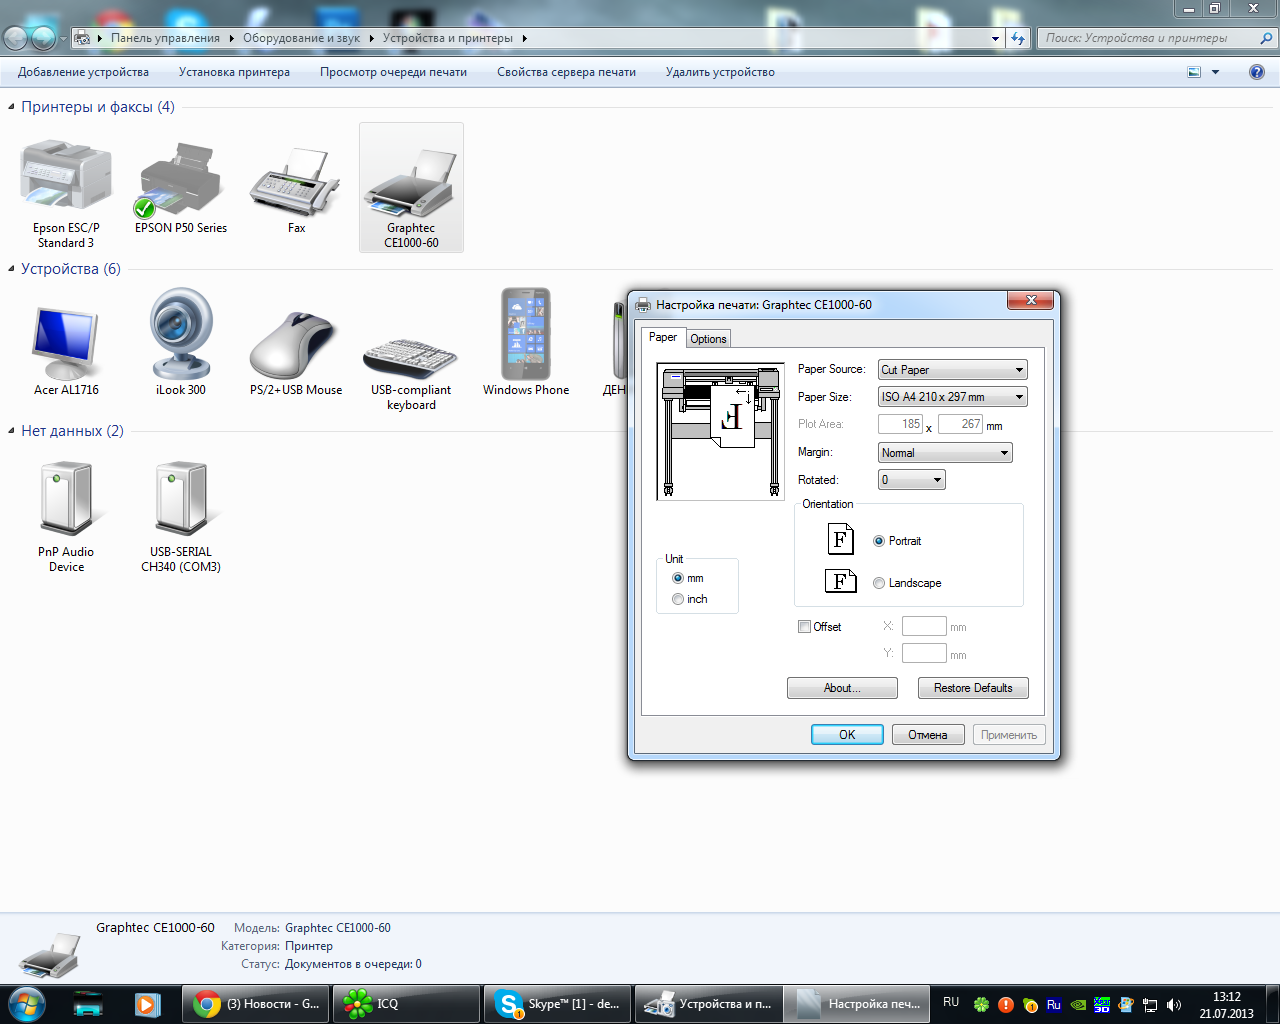The image size is (1280, 1024).
Task: Open the Help question mark icon
Action: coord(1257,72)
